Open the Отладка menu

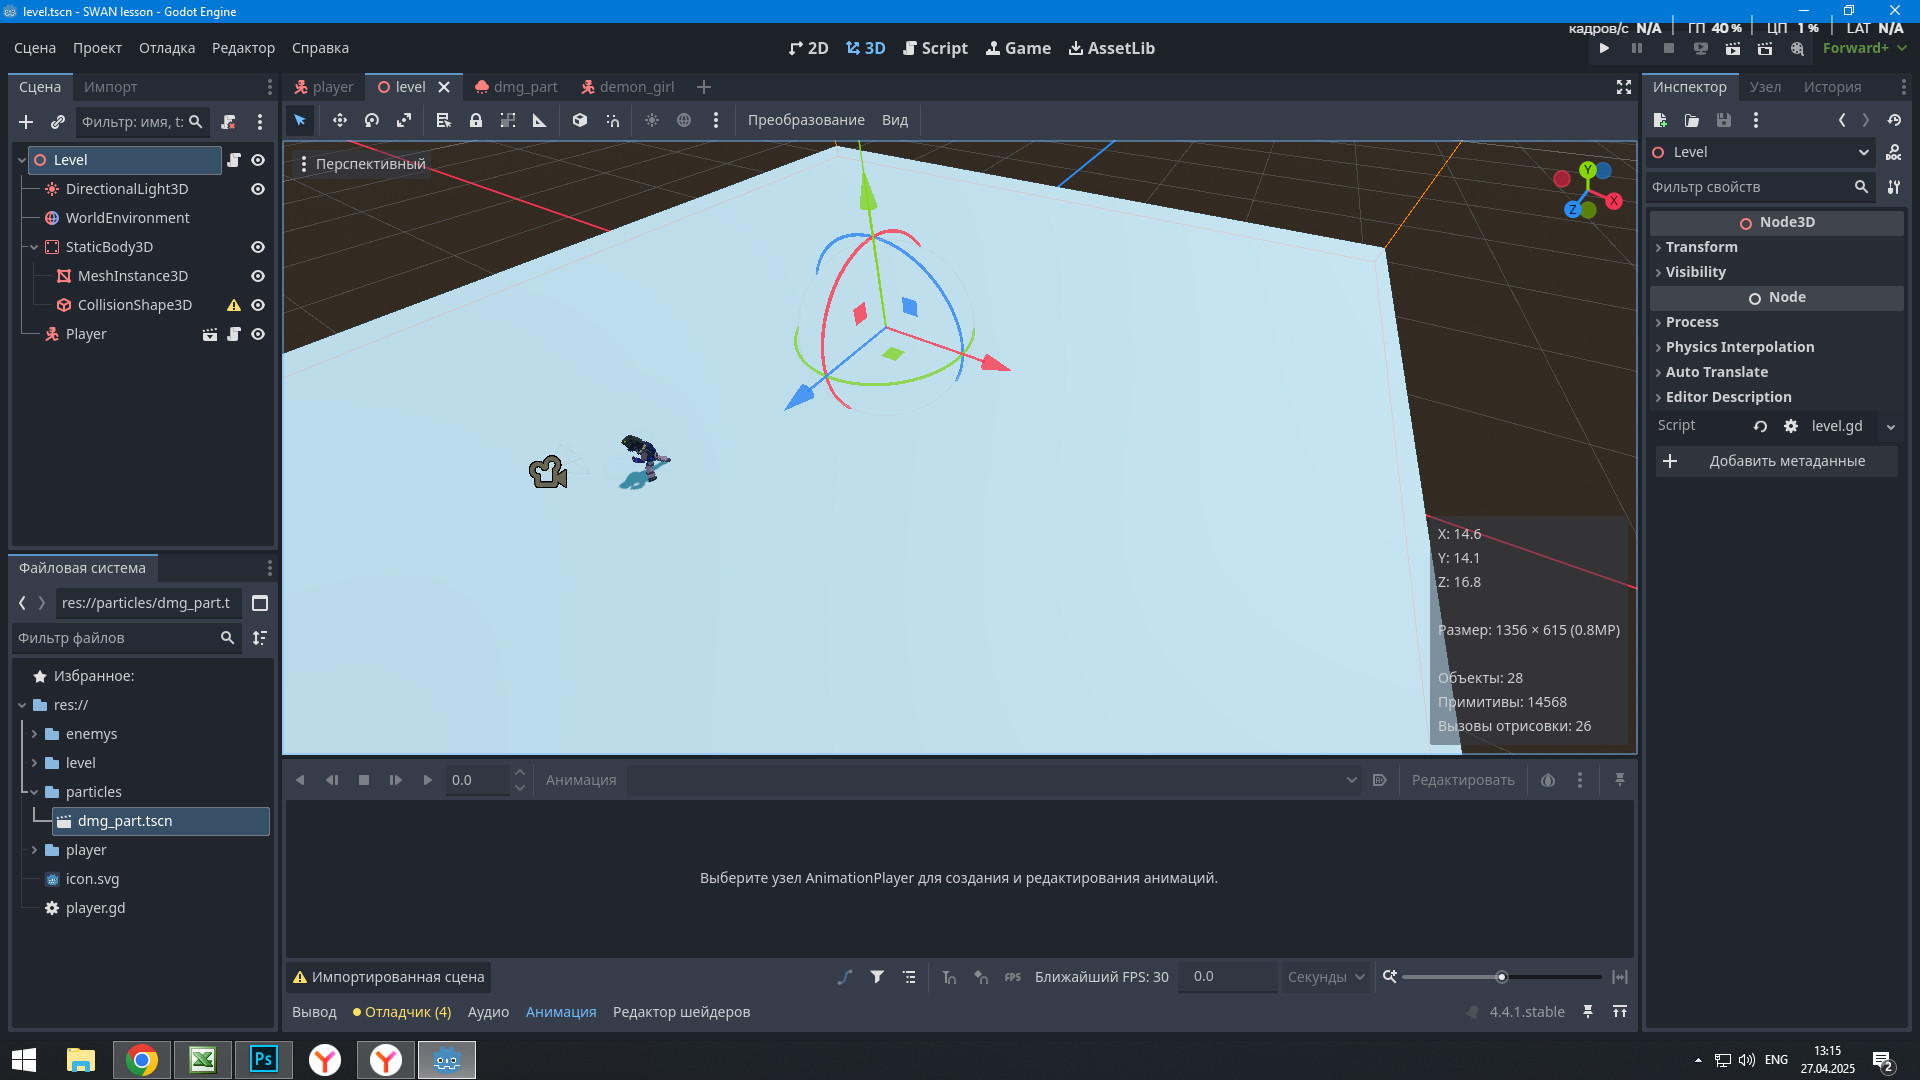167,48
